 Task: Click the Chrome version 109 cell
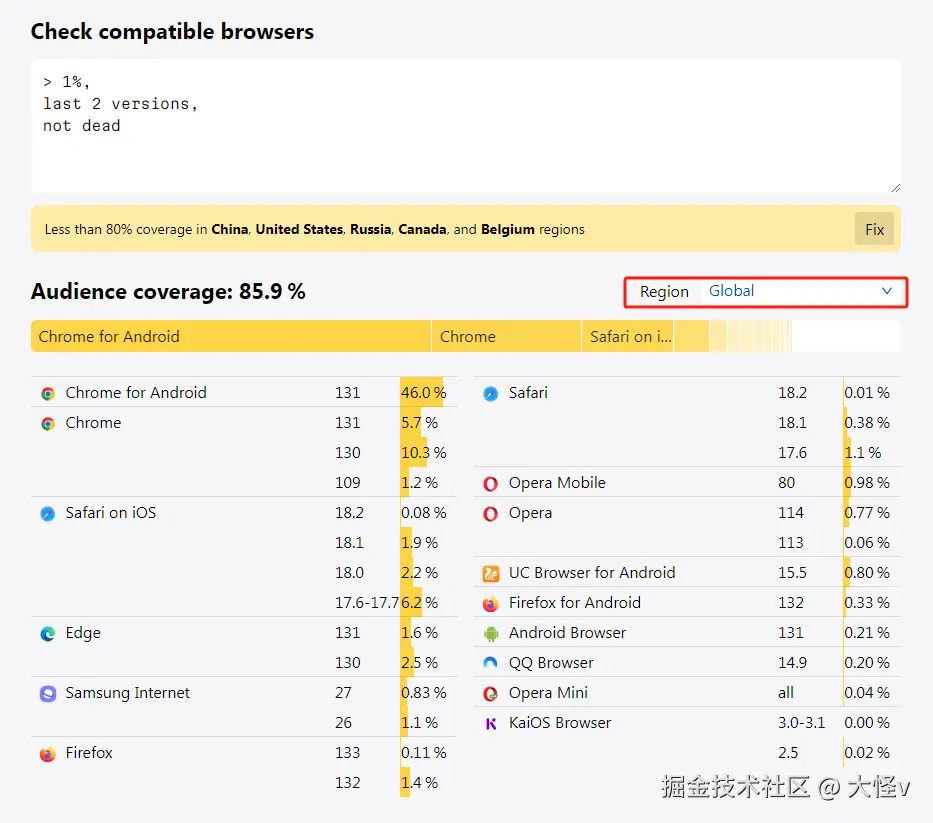[347, 483]
